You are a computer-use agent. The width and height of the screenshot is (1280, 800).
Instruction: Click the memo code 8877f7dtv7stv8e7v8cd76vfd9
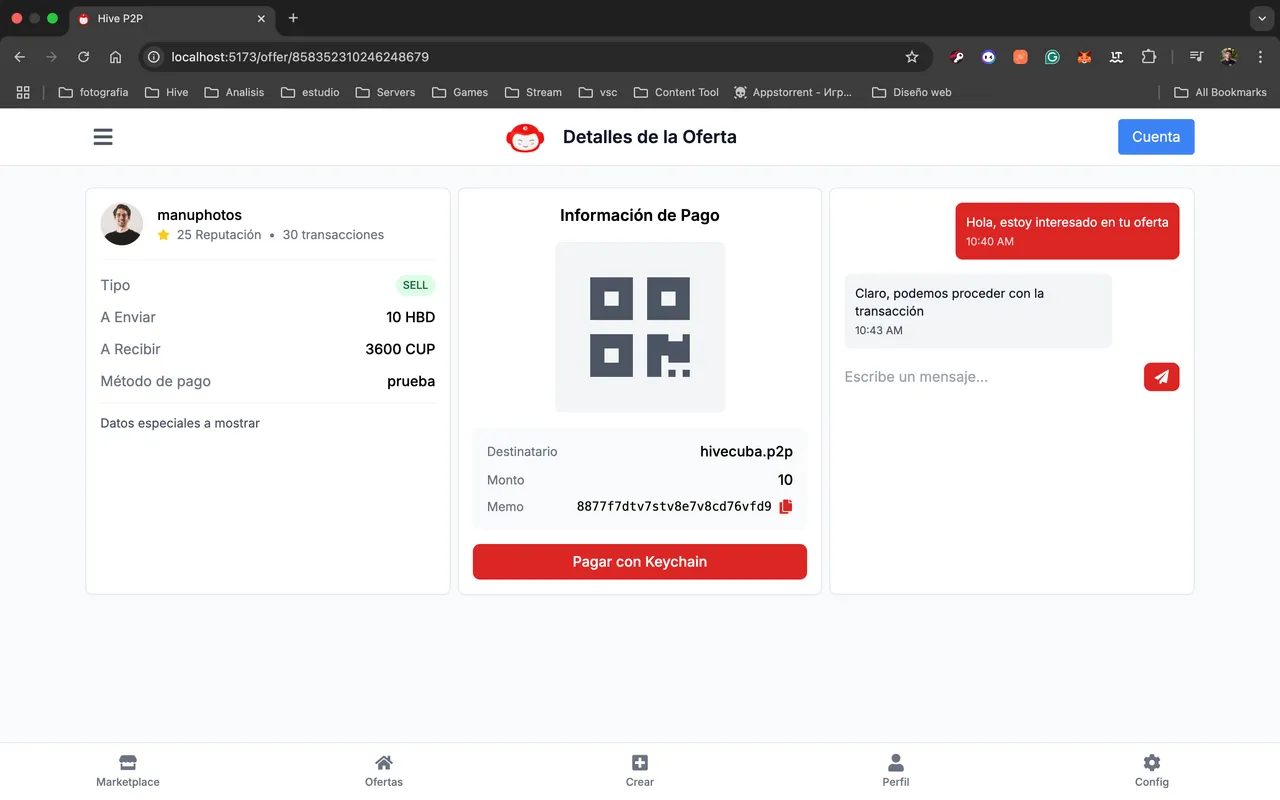click(674, 507)
